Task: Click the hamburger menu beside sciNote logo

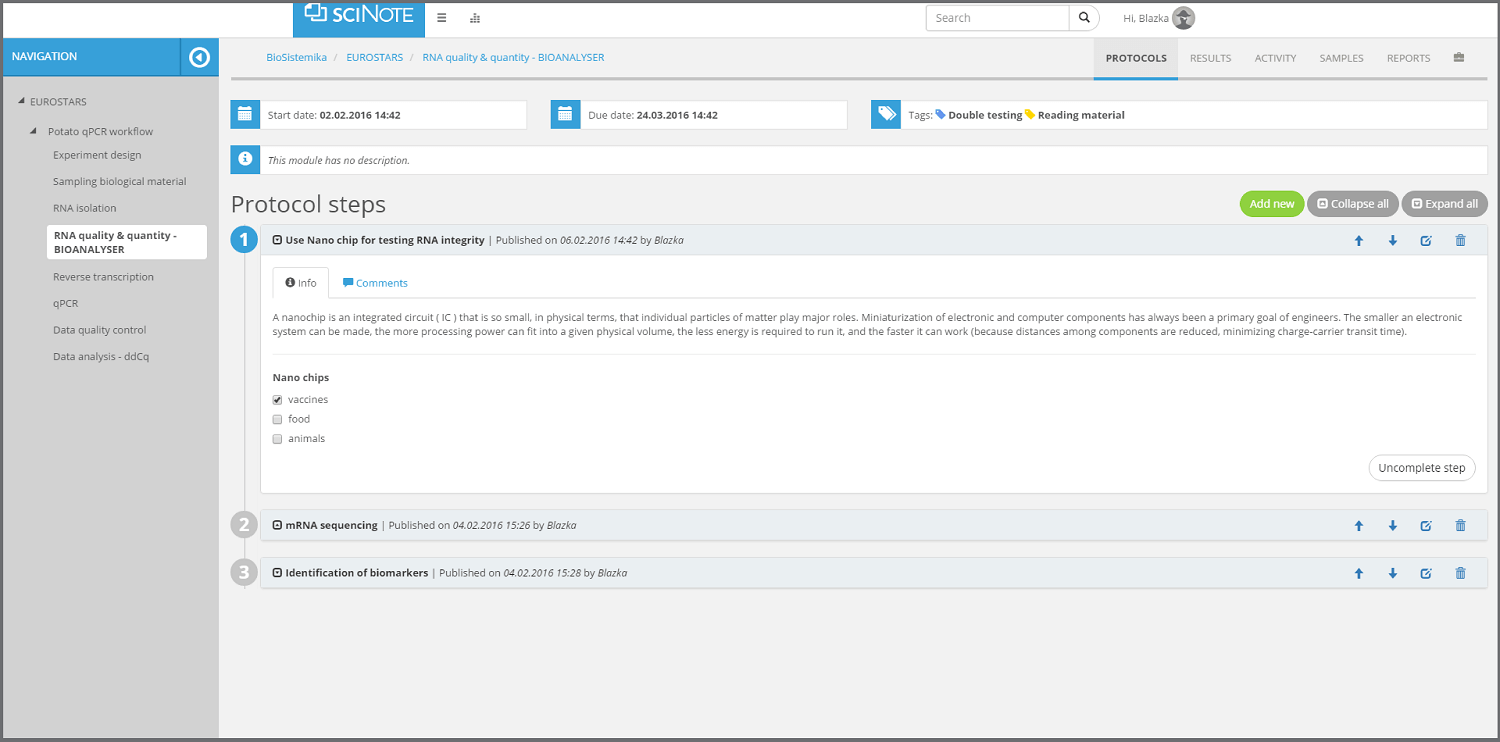Action: (441, 17)
